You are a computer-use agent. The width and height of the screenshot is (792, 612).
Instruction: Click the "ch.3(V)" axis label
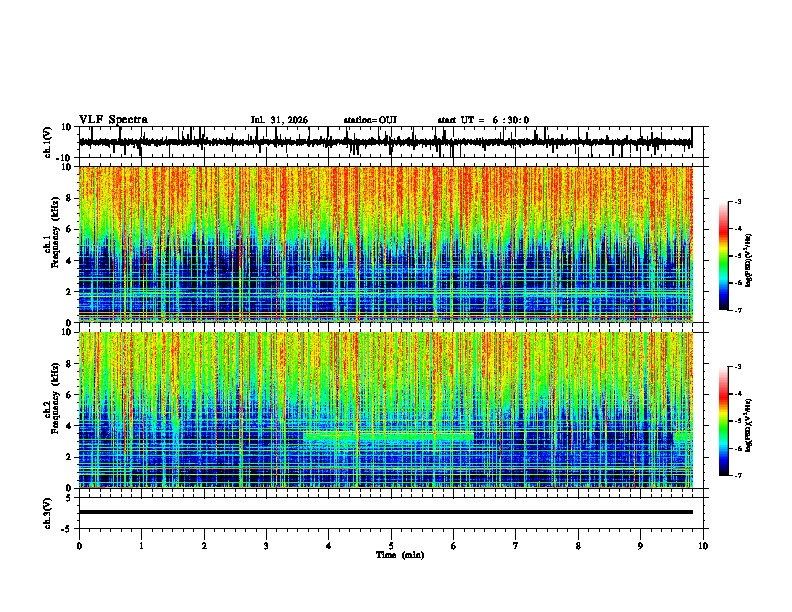click(x=48, y=513)
